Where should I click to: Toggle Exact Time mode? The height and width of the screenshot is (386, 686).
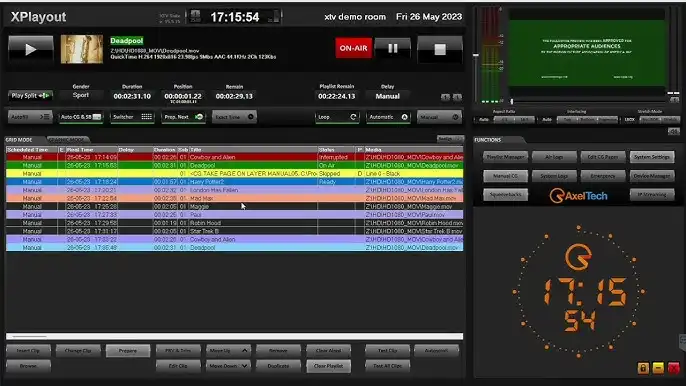click(x=234, y=117)
